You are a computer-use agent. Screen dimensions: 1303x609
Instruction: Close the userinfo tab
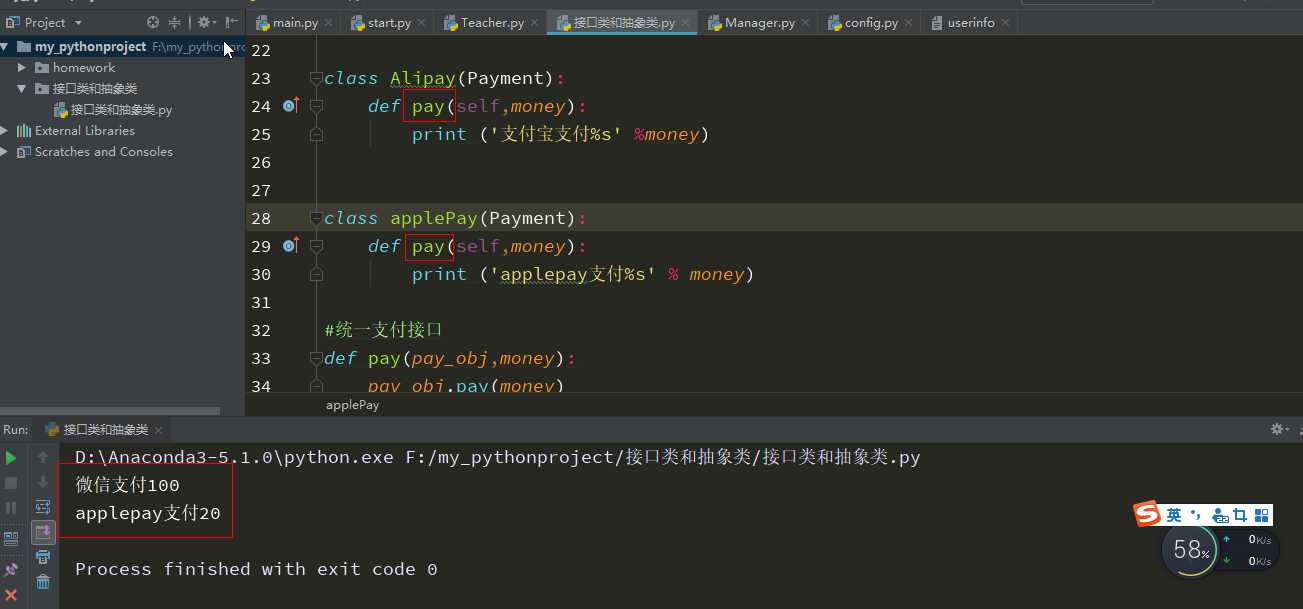tap(1005, 23)
